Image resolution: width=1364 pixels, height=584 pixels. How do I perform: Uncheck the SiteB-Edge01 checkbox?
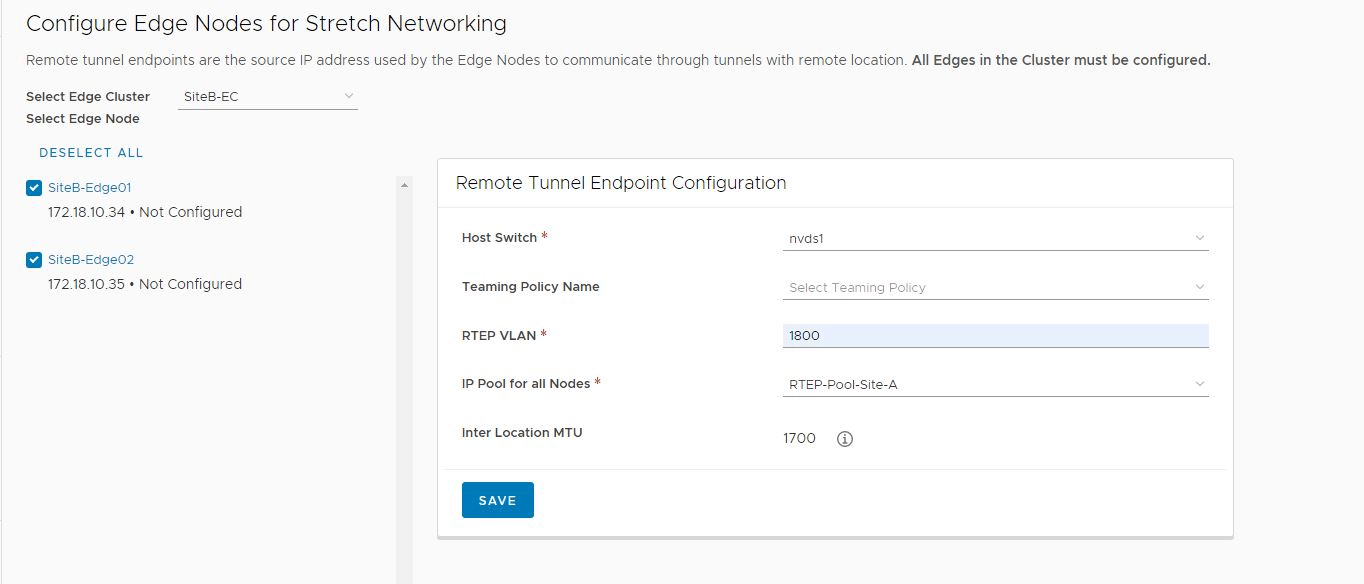pos(35,187)
